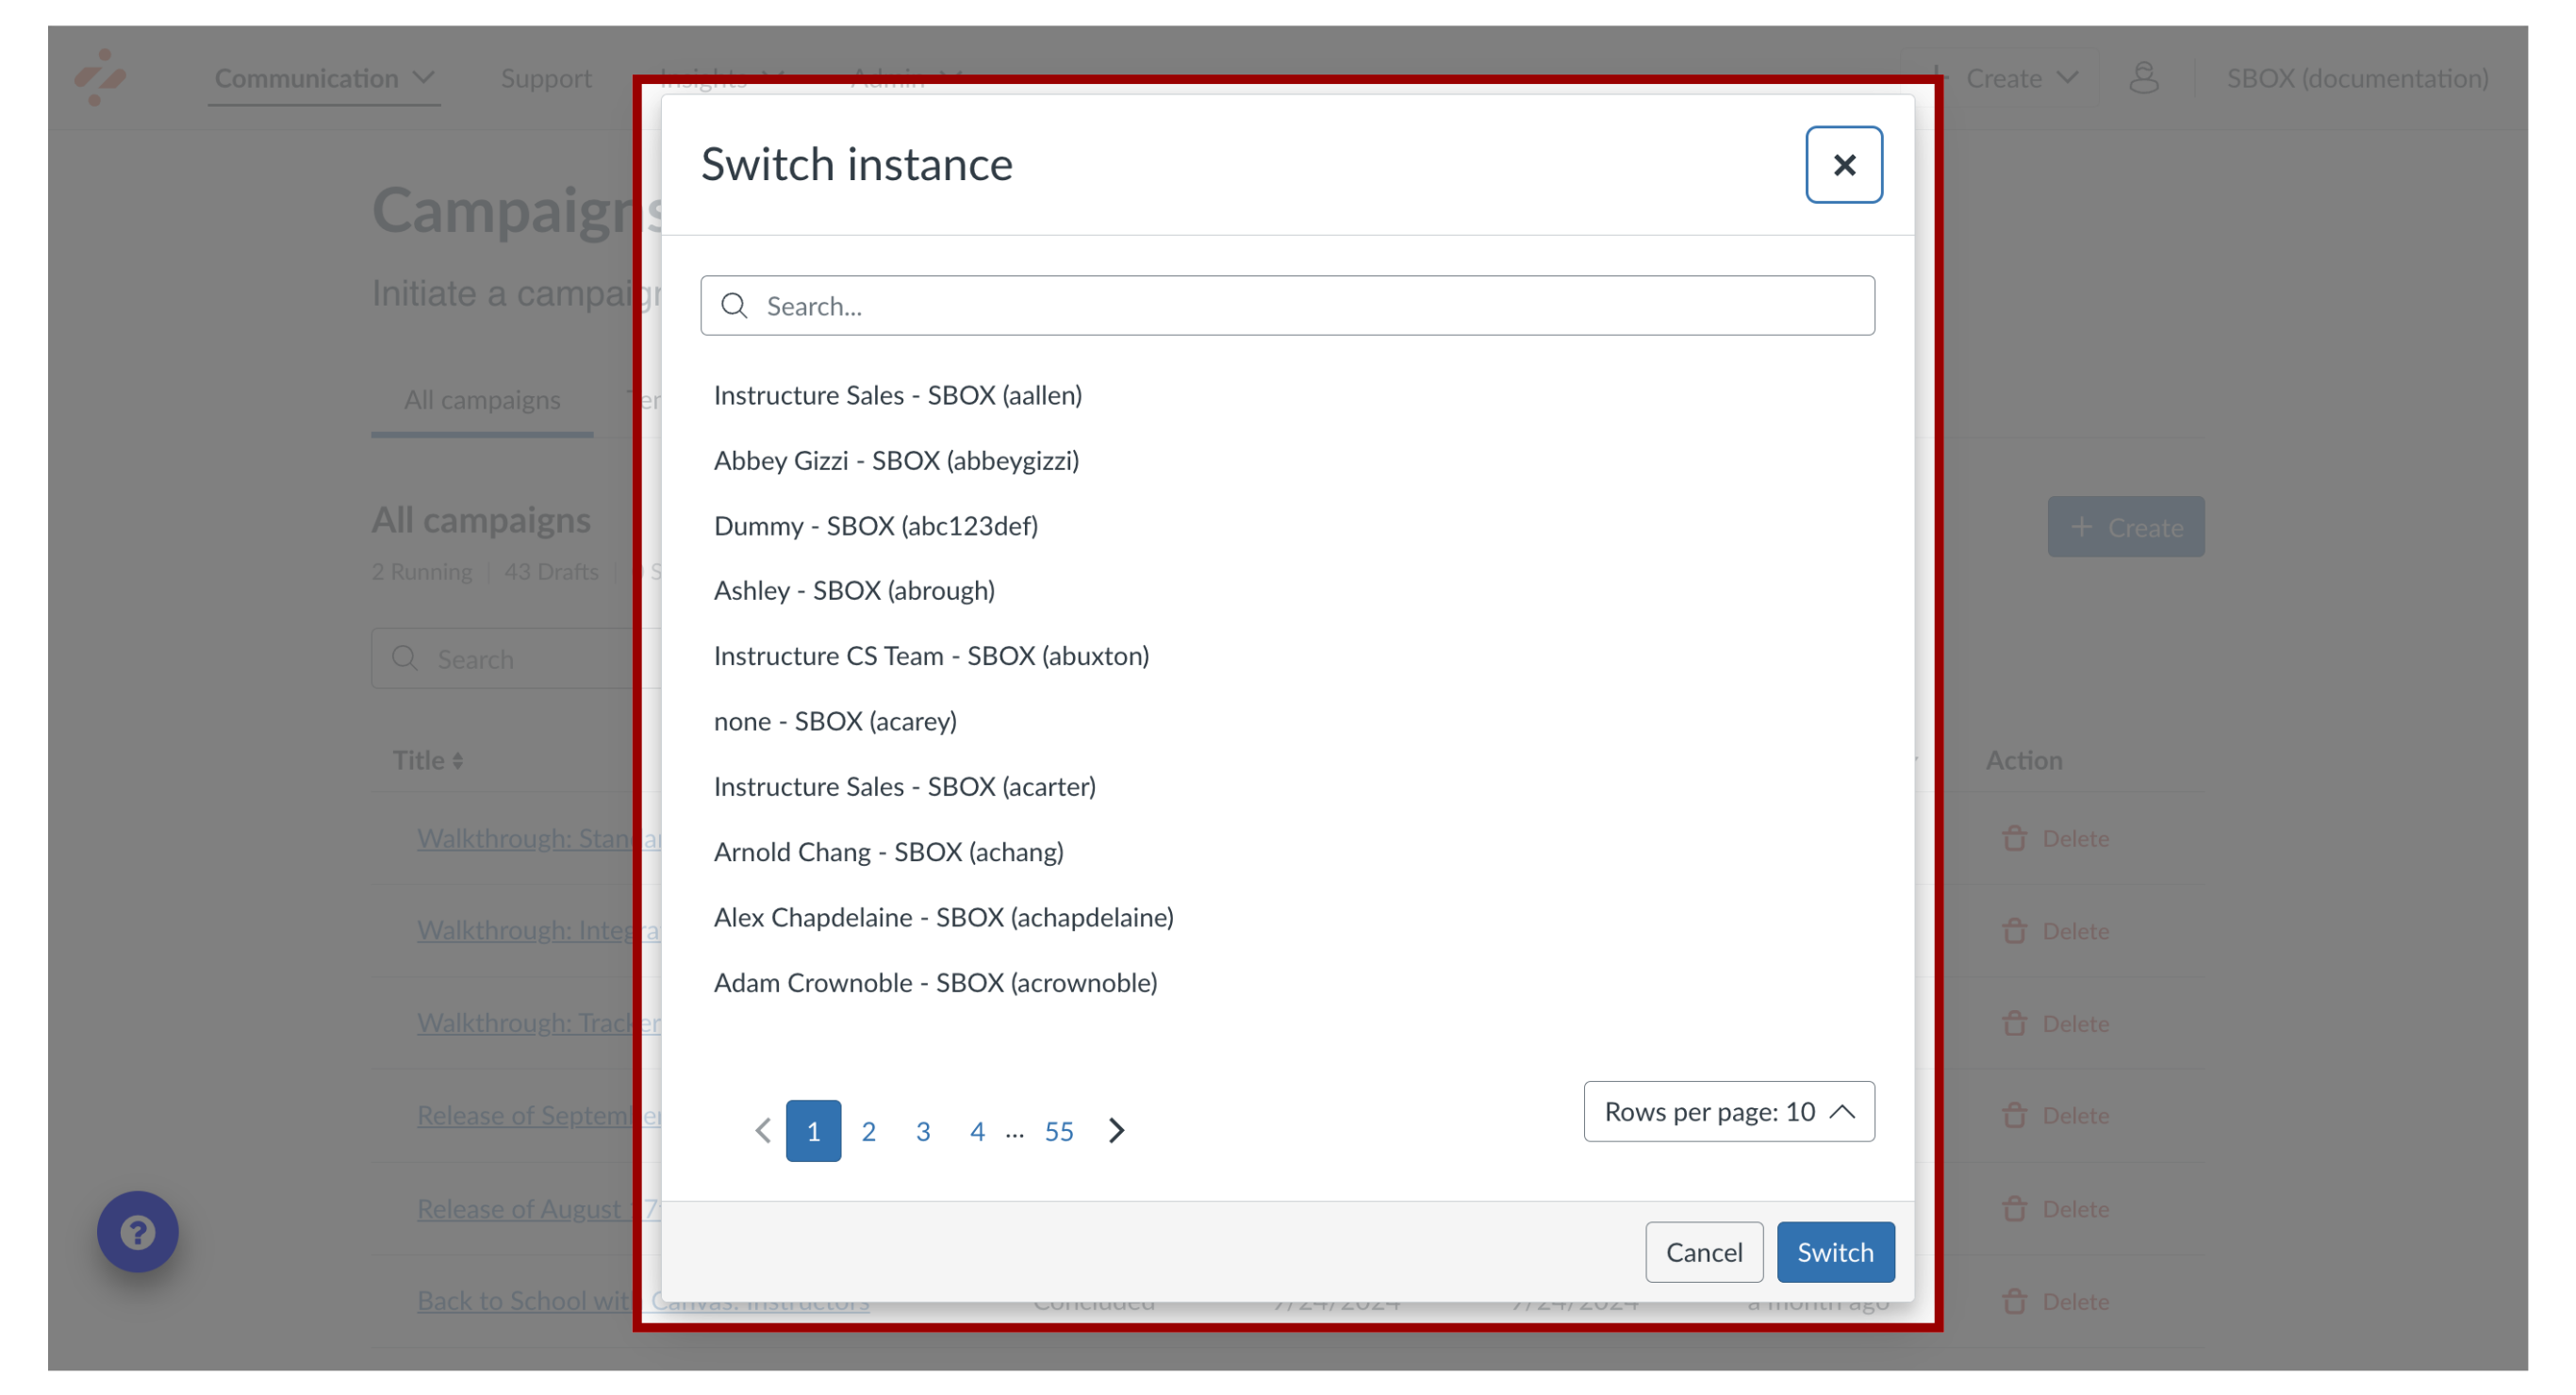2576x1395 pixels.
Task: Click the user profile icon
Action: (2143, 77)
